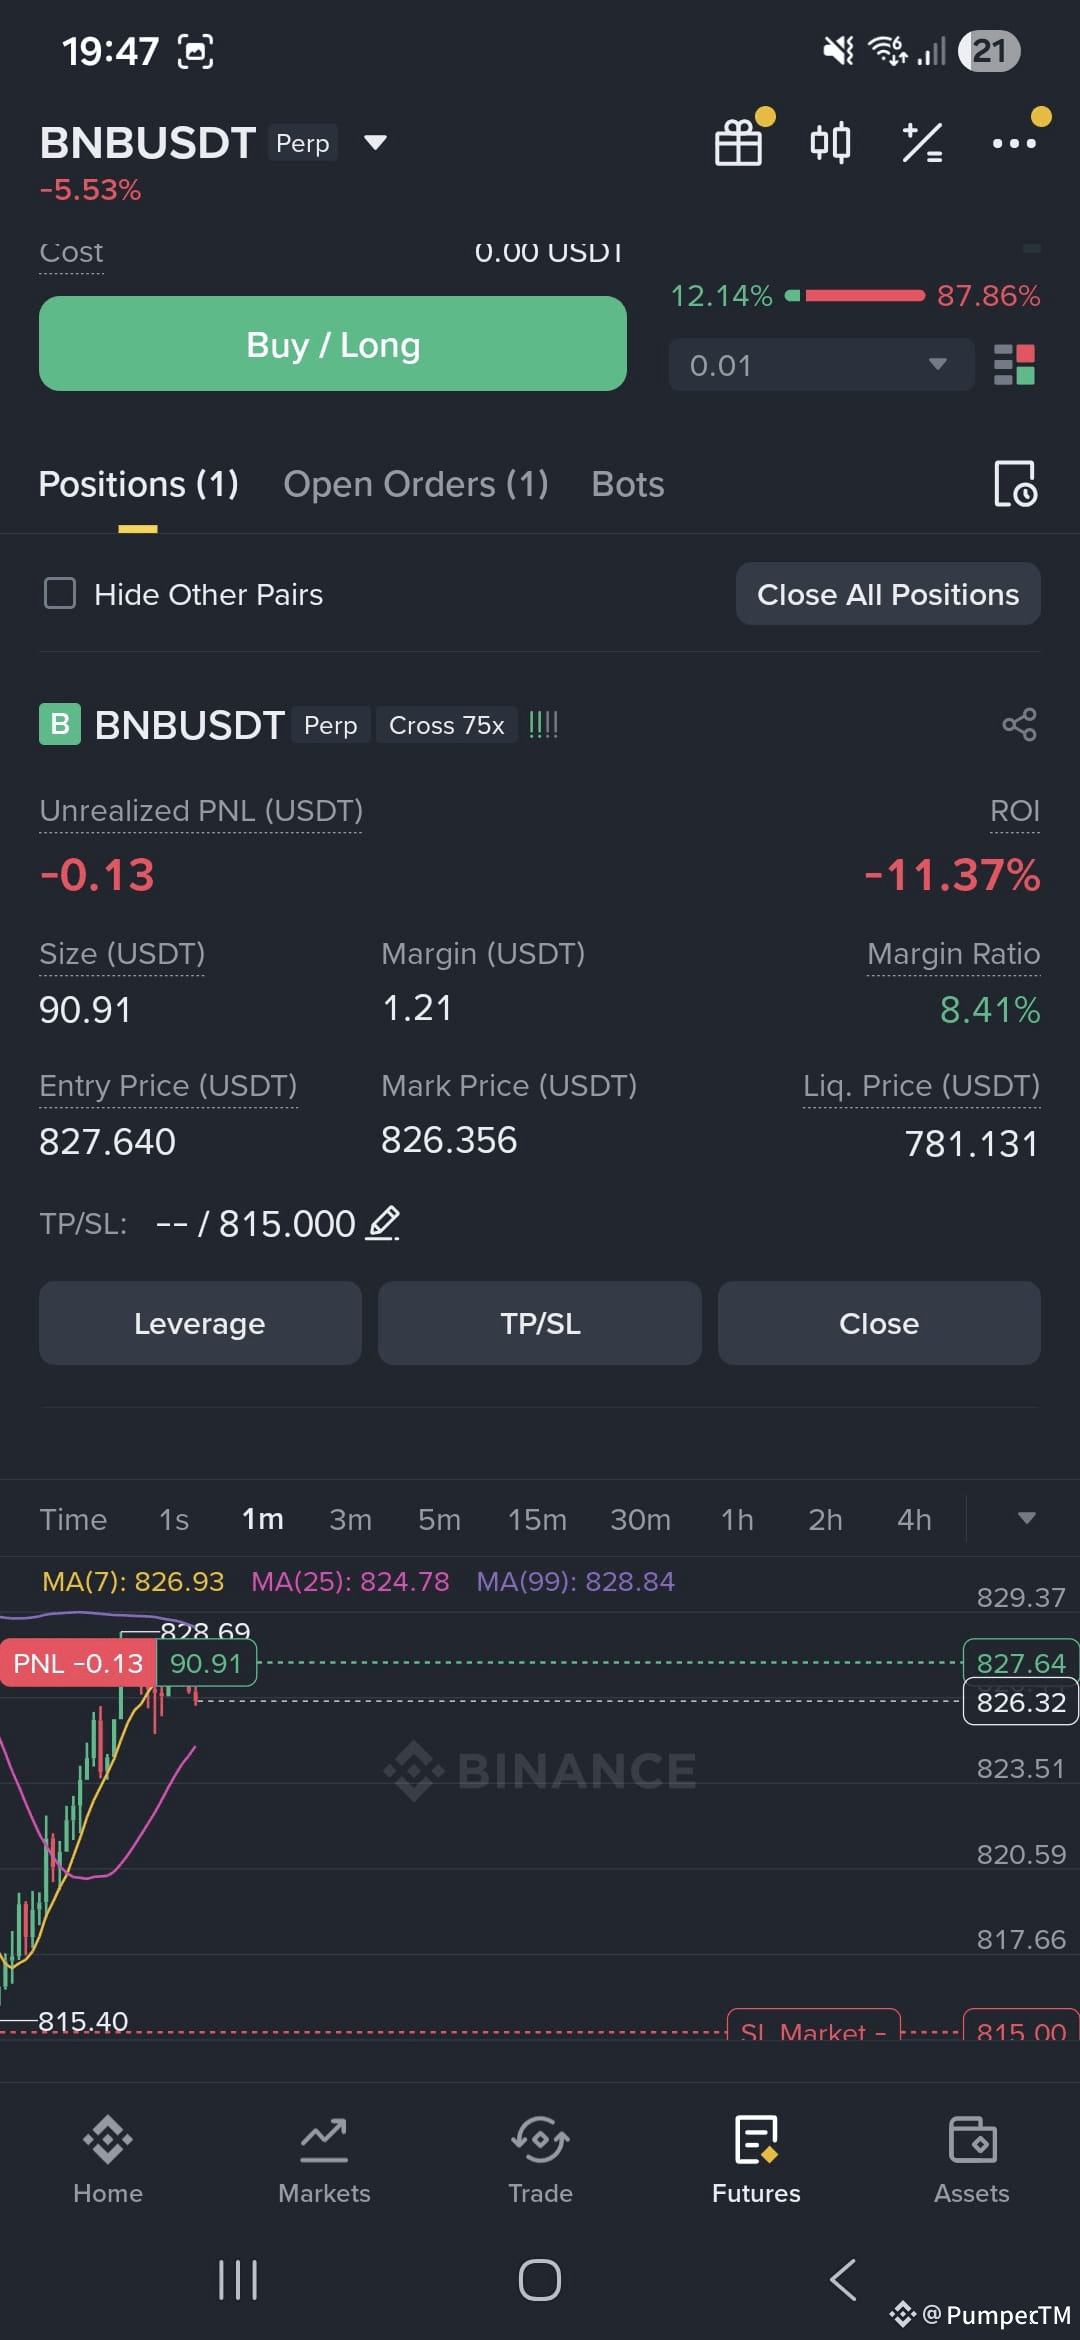
Task: Select the 15m chart interval
Action: tap(537, 1519)
